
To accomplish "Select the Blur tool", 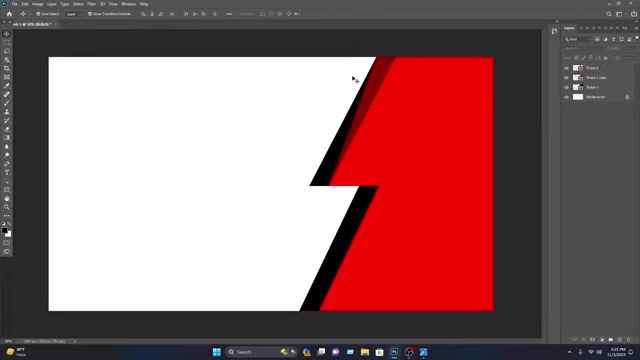I will 7,146.
